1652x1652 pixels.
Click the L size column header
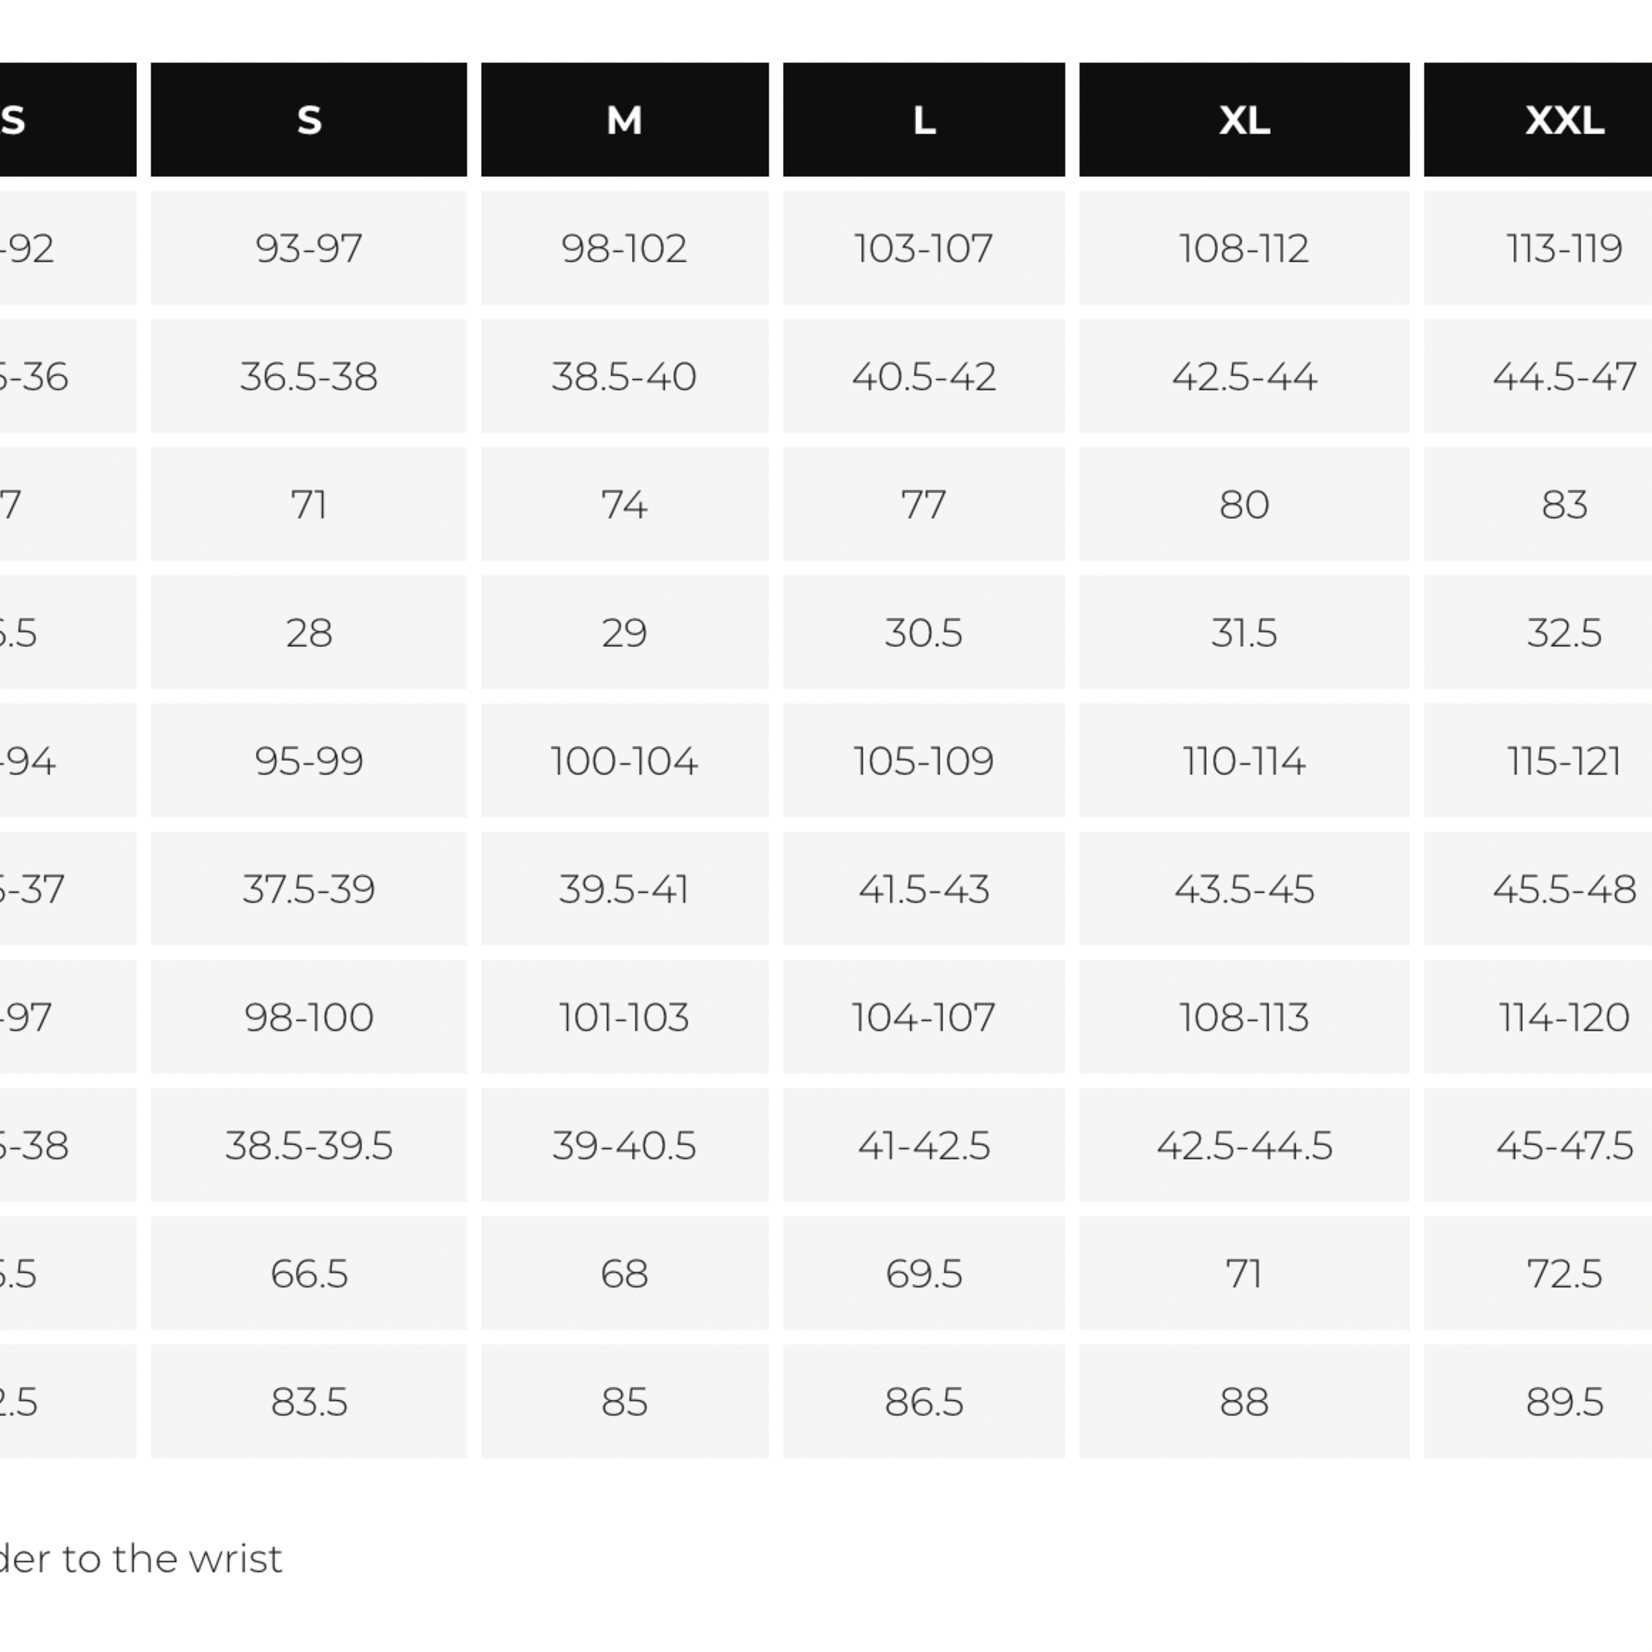(924, 120)
